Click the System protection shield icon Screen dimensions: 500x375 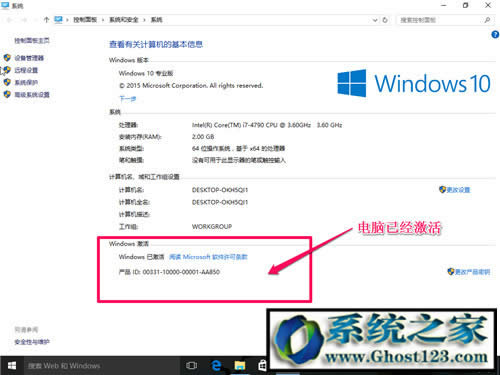pyautogui.click(x=7, y=82)
